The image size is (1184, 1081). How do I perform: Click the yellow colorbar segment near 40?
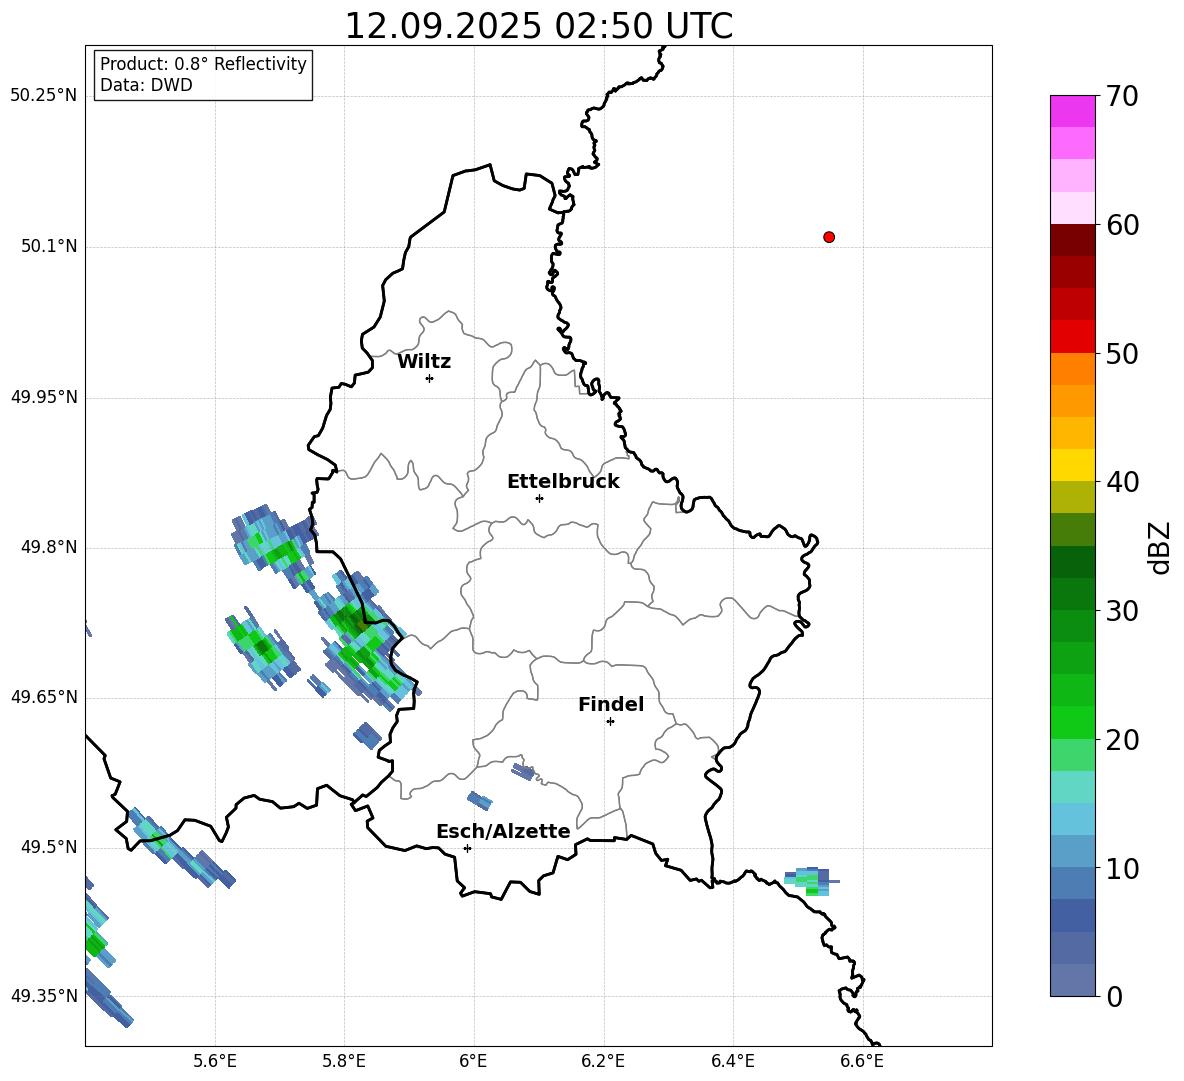(x=1073, y=465)
